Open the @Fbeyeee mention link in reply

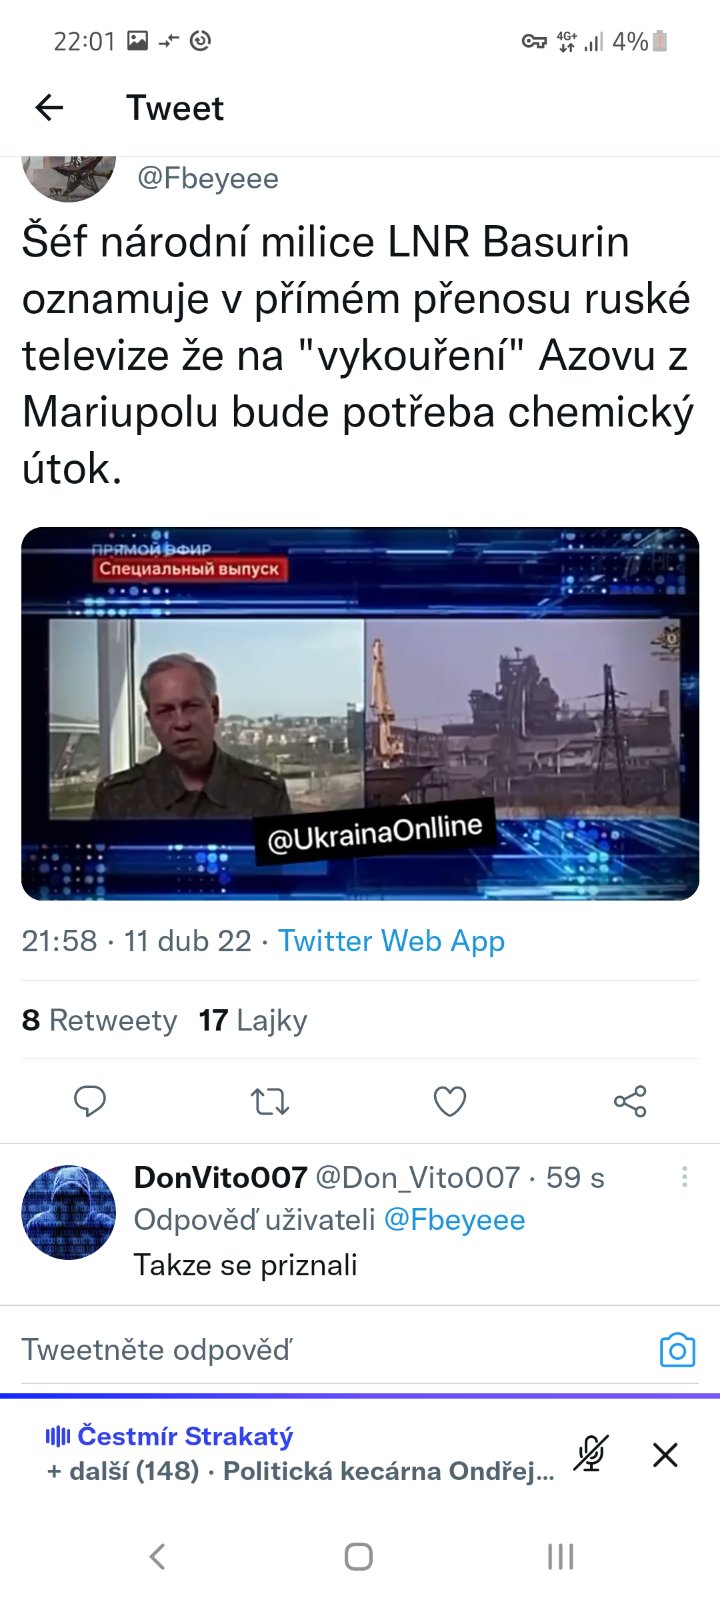[x=454, y=1220]
